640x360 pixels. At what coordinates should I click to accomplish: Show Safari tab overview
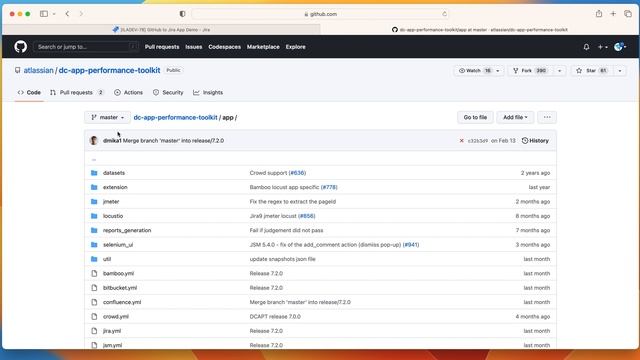click(x=628, y=14)
